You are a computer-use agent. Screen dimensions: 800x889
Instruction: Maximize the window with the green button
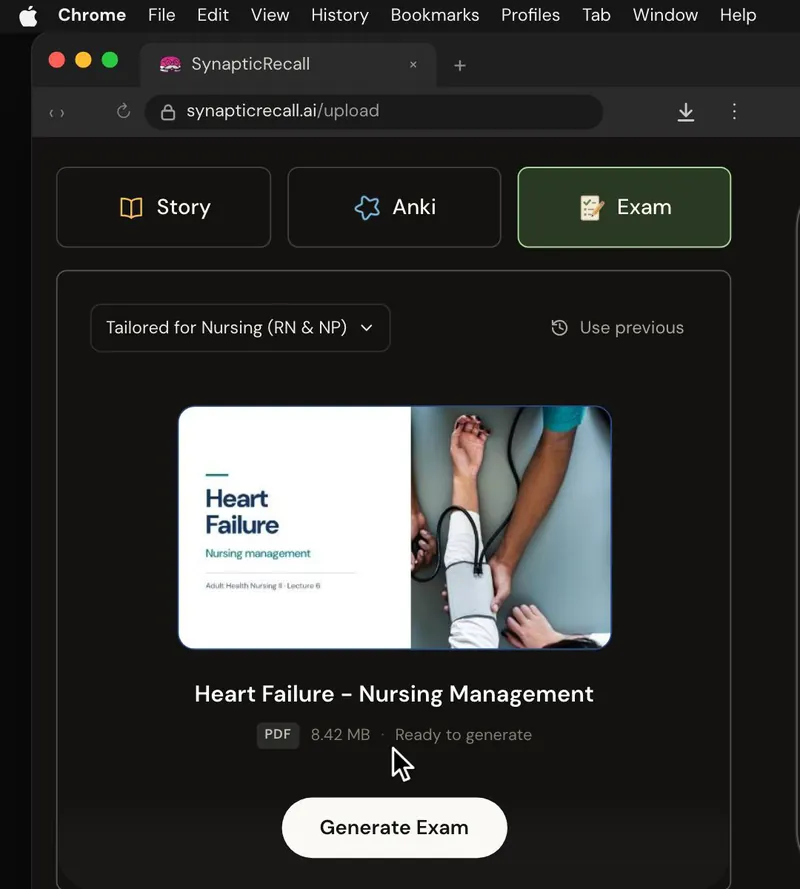(110, 60)
